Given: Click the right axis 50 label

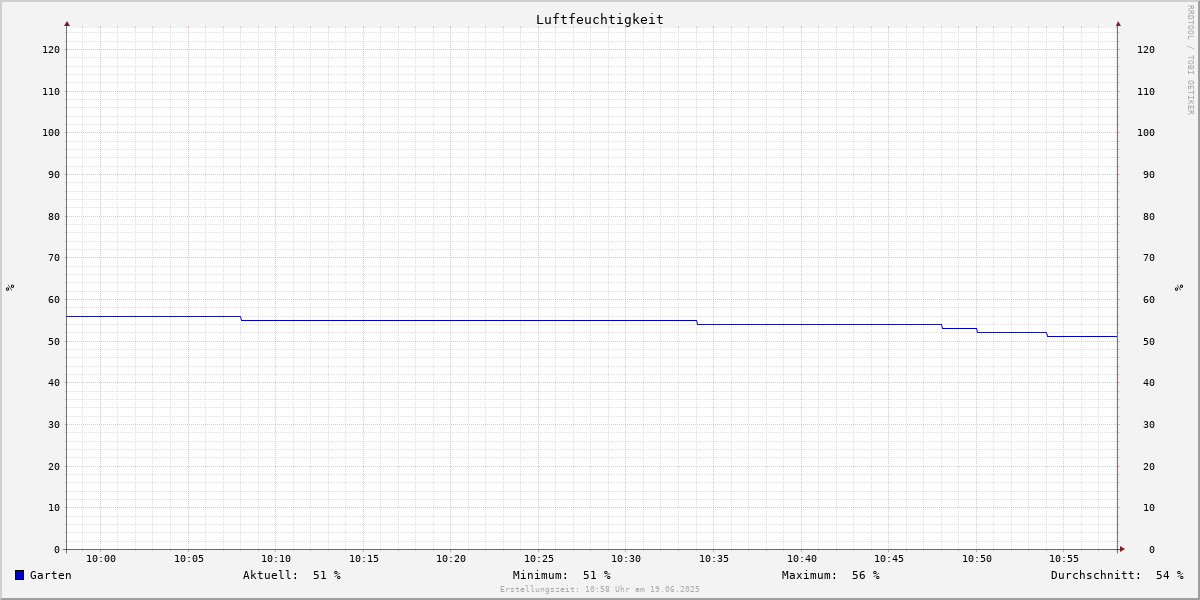Looking at the screenshot, I should pos(1149,341).
